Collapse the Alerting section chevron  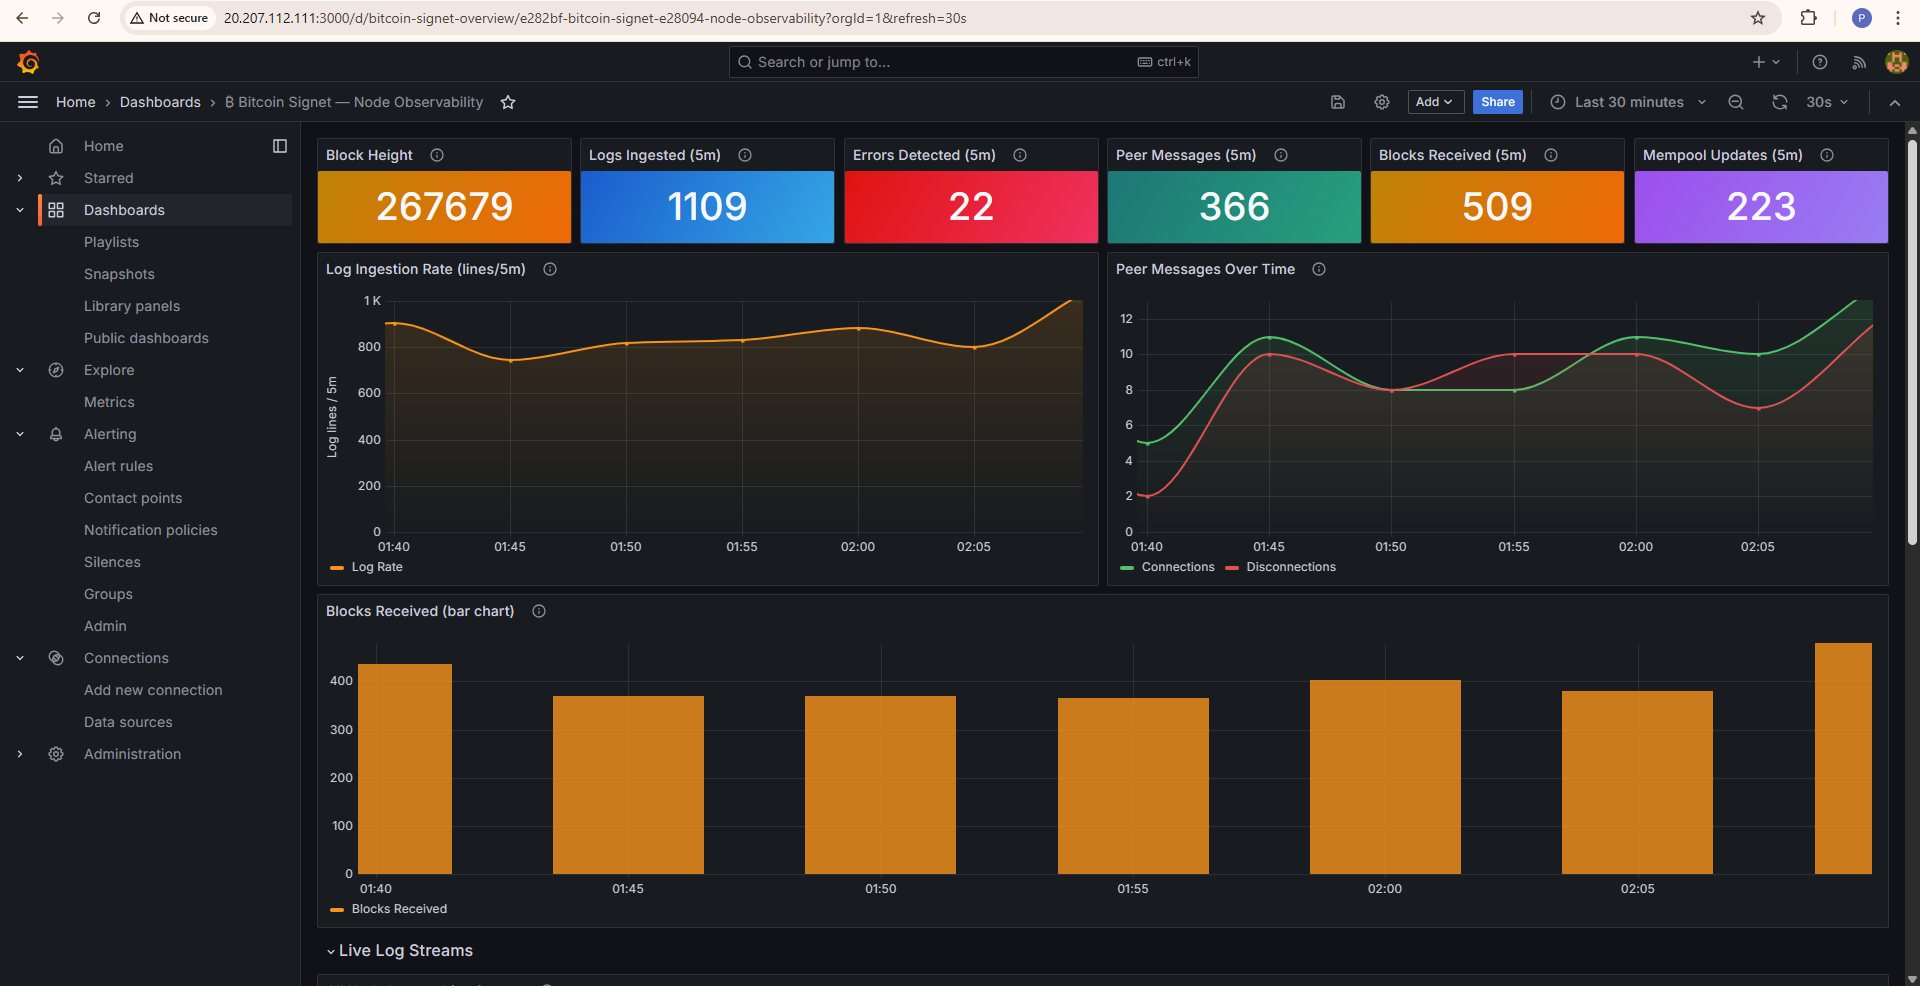20,434
